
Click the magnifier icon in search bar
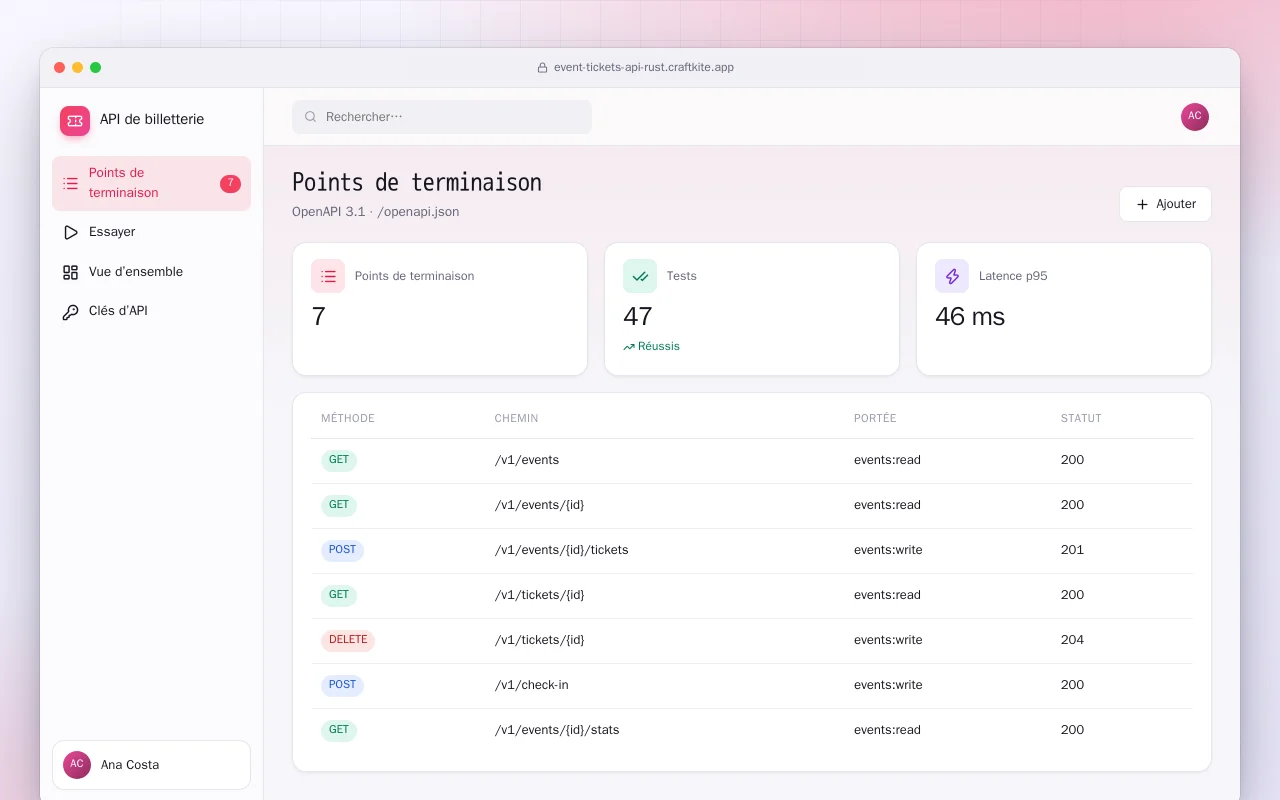click(311, 117)
